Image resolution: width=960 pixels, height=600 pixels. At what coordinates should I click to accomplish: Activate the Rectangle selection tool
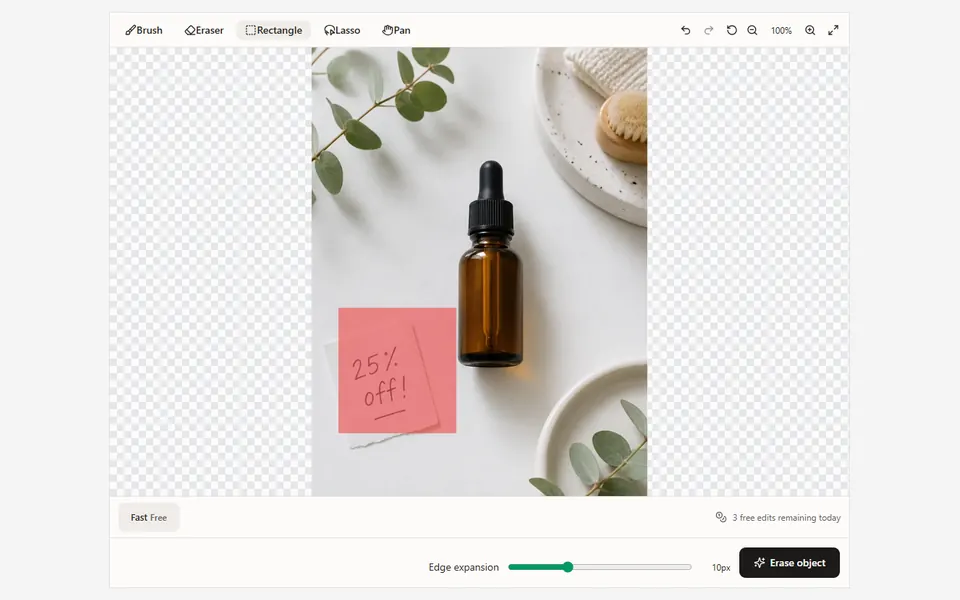pos(274,30)
